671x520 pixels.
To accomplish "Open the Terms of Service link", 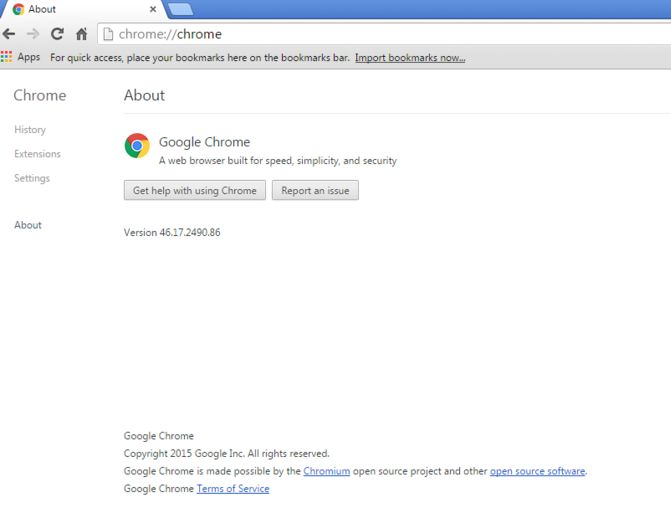I will point(233,488).
